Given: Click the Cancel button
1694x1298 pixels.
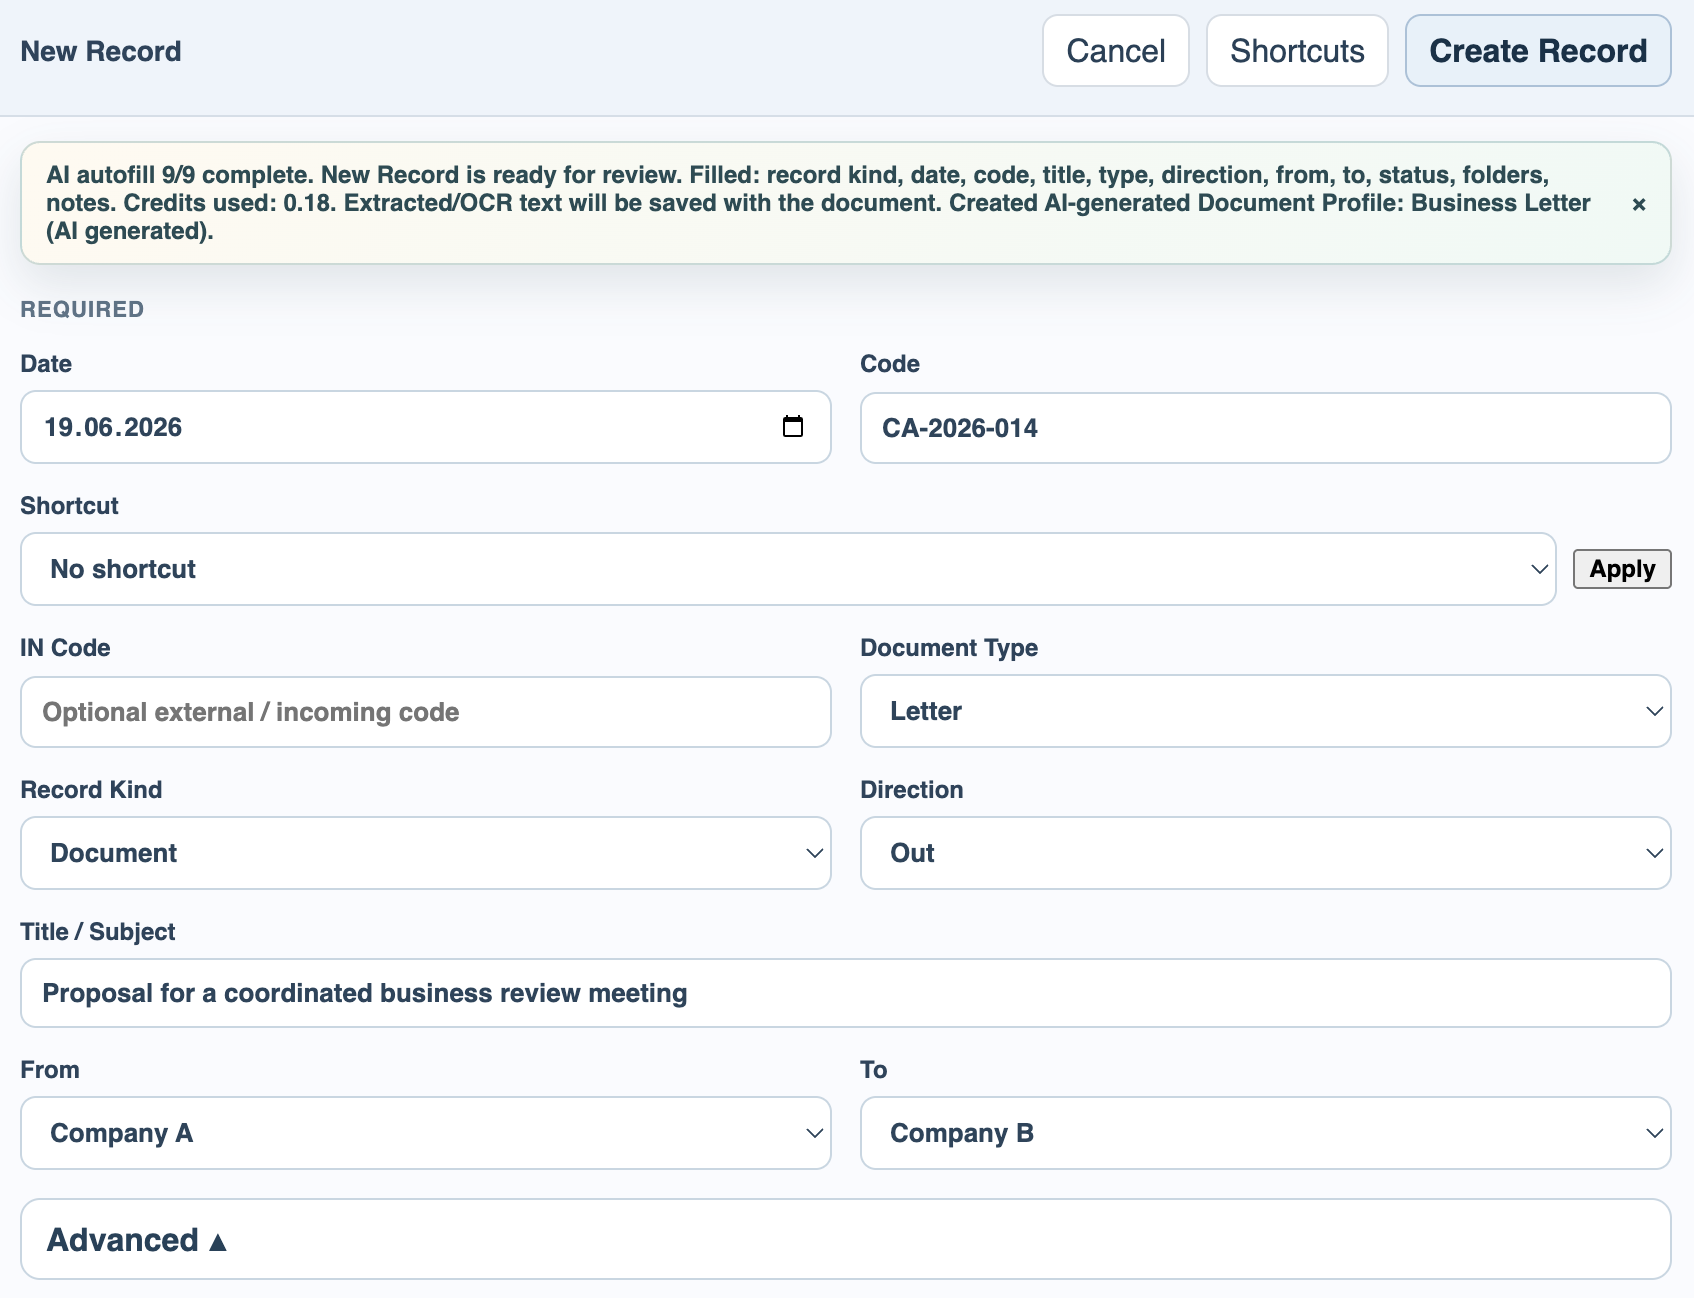Looking at the screenshot, I should coord(1115,51).
